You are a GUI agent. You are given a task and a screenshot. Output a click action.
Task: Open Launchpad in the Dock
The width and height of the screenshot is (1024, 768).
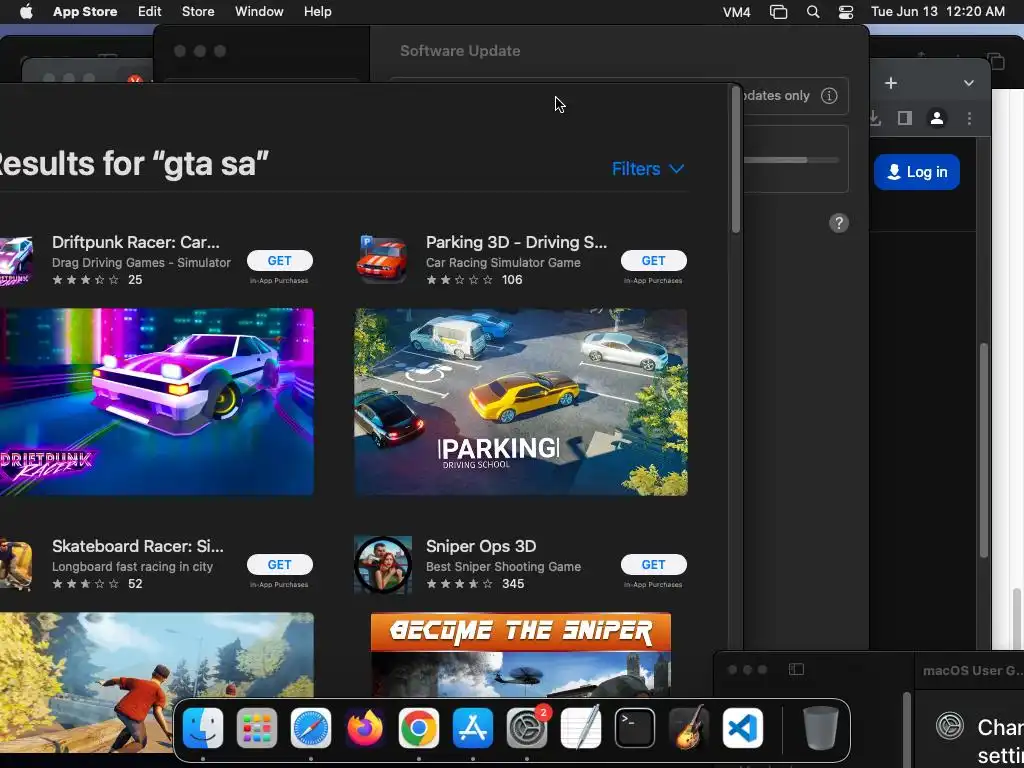pos(257,728)
